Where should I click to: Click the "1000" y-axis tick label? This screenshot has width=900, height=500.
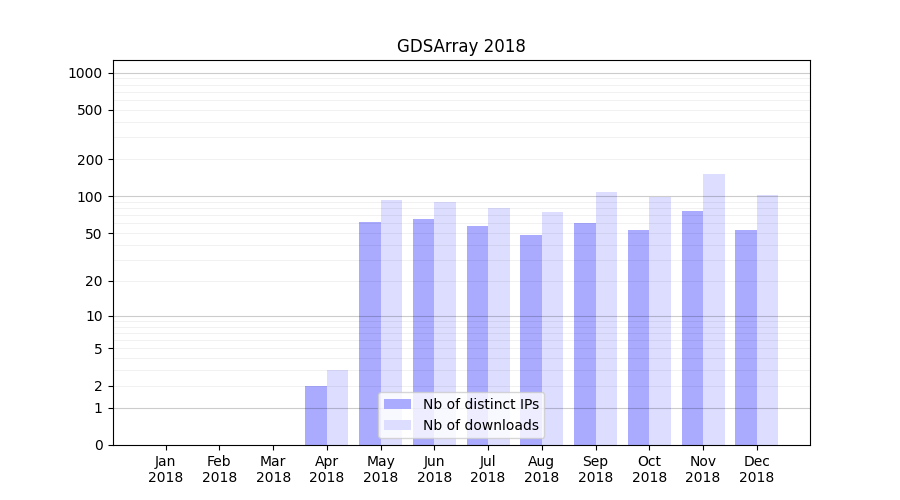click(85, 73)
